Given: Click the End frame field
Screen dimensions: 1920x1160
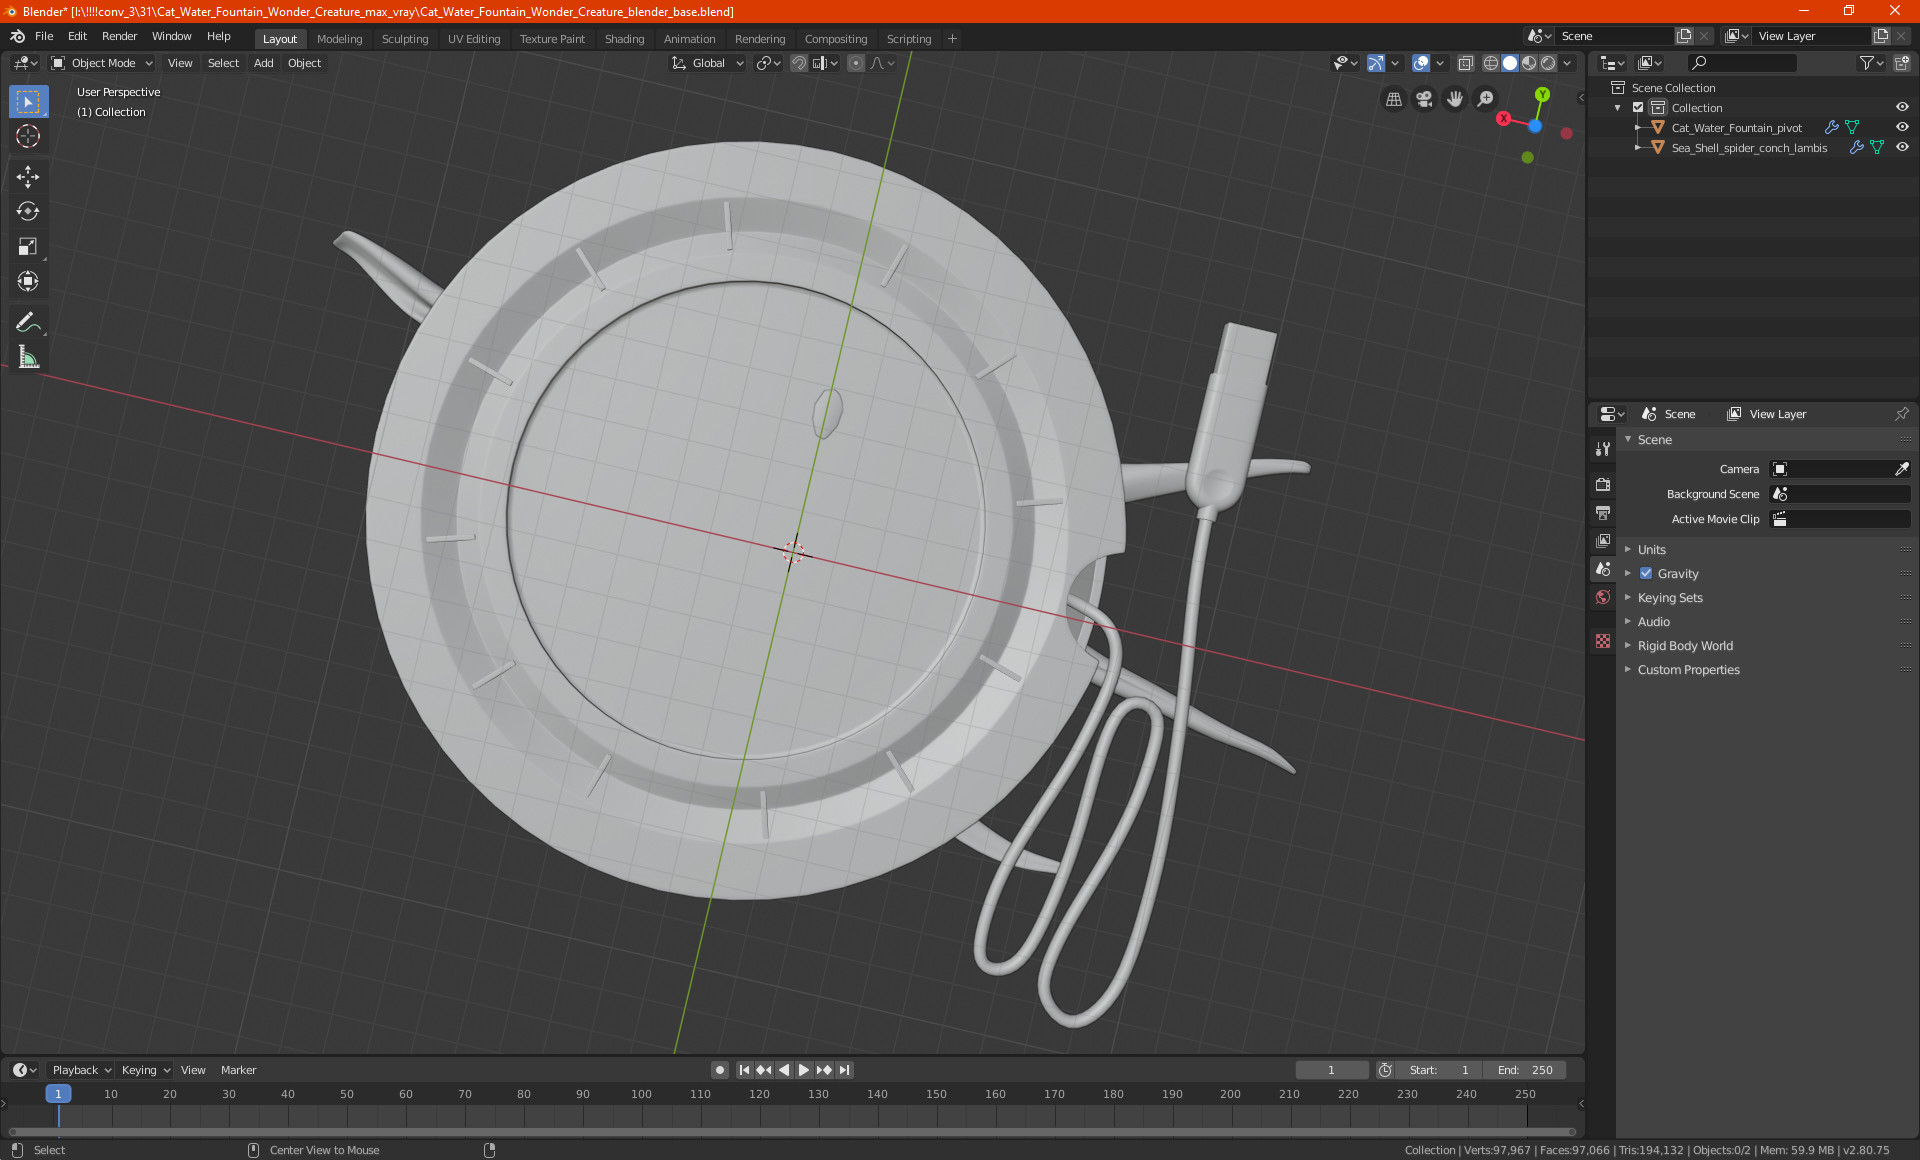Looking at the screenshot, I should (1525, 1070).
